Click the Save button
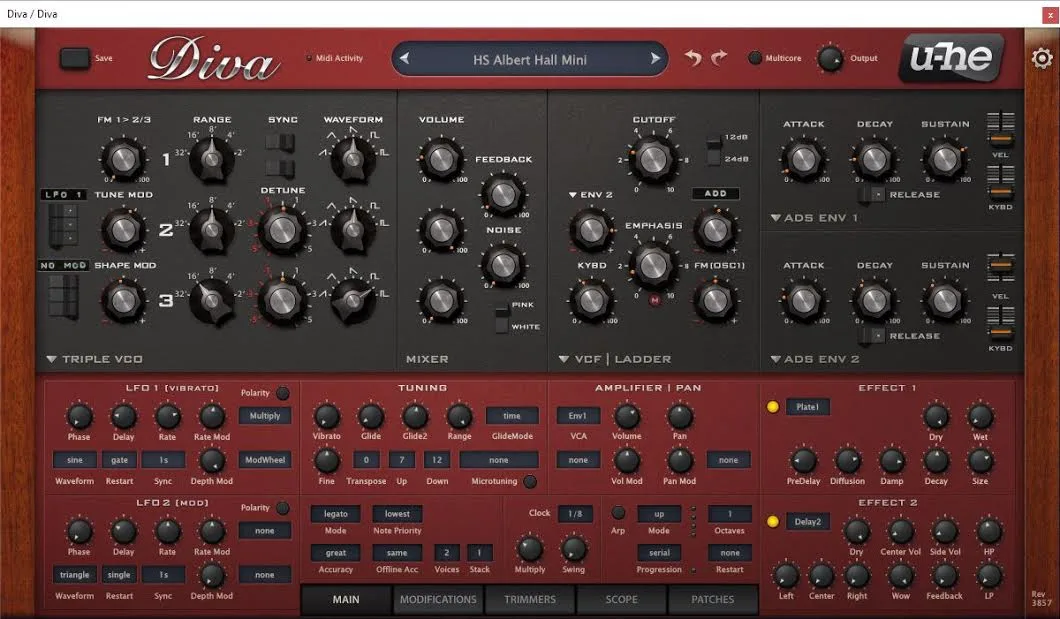The height and width of the screenshot is (619, 1060). (74, 58)
